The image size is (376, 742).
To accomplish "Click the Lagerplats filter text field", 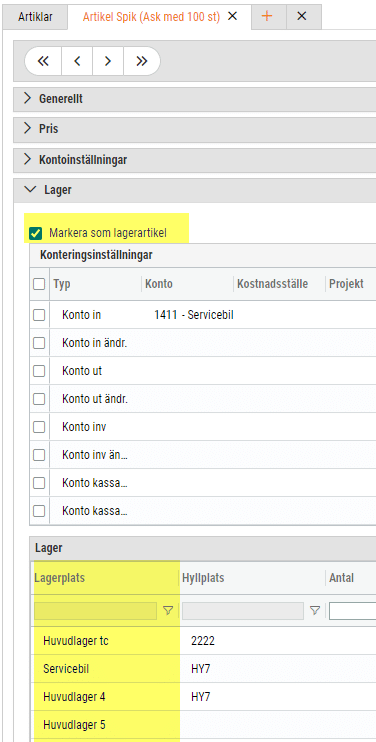I will 95,611.
